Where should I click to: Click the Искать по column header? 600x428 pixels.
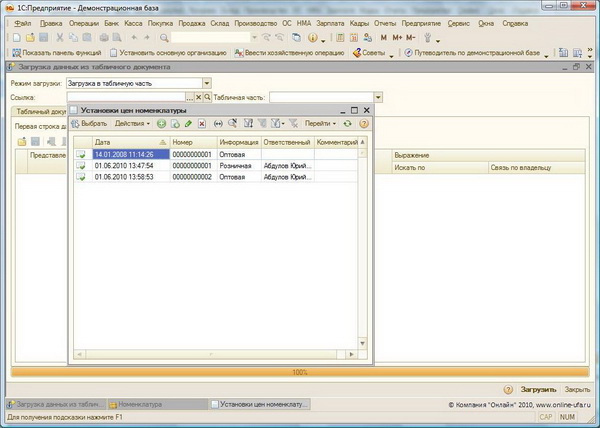440,168
